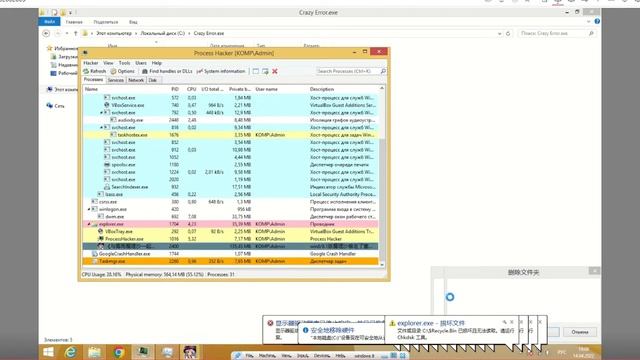Click the ProcessHacker.exe process icon
The height and width of the screenshot is (360, 640).
pyautogui.click(x=100, y=238)
